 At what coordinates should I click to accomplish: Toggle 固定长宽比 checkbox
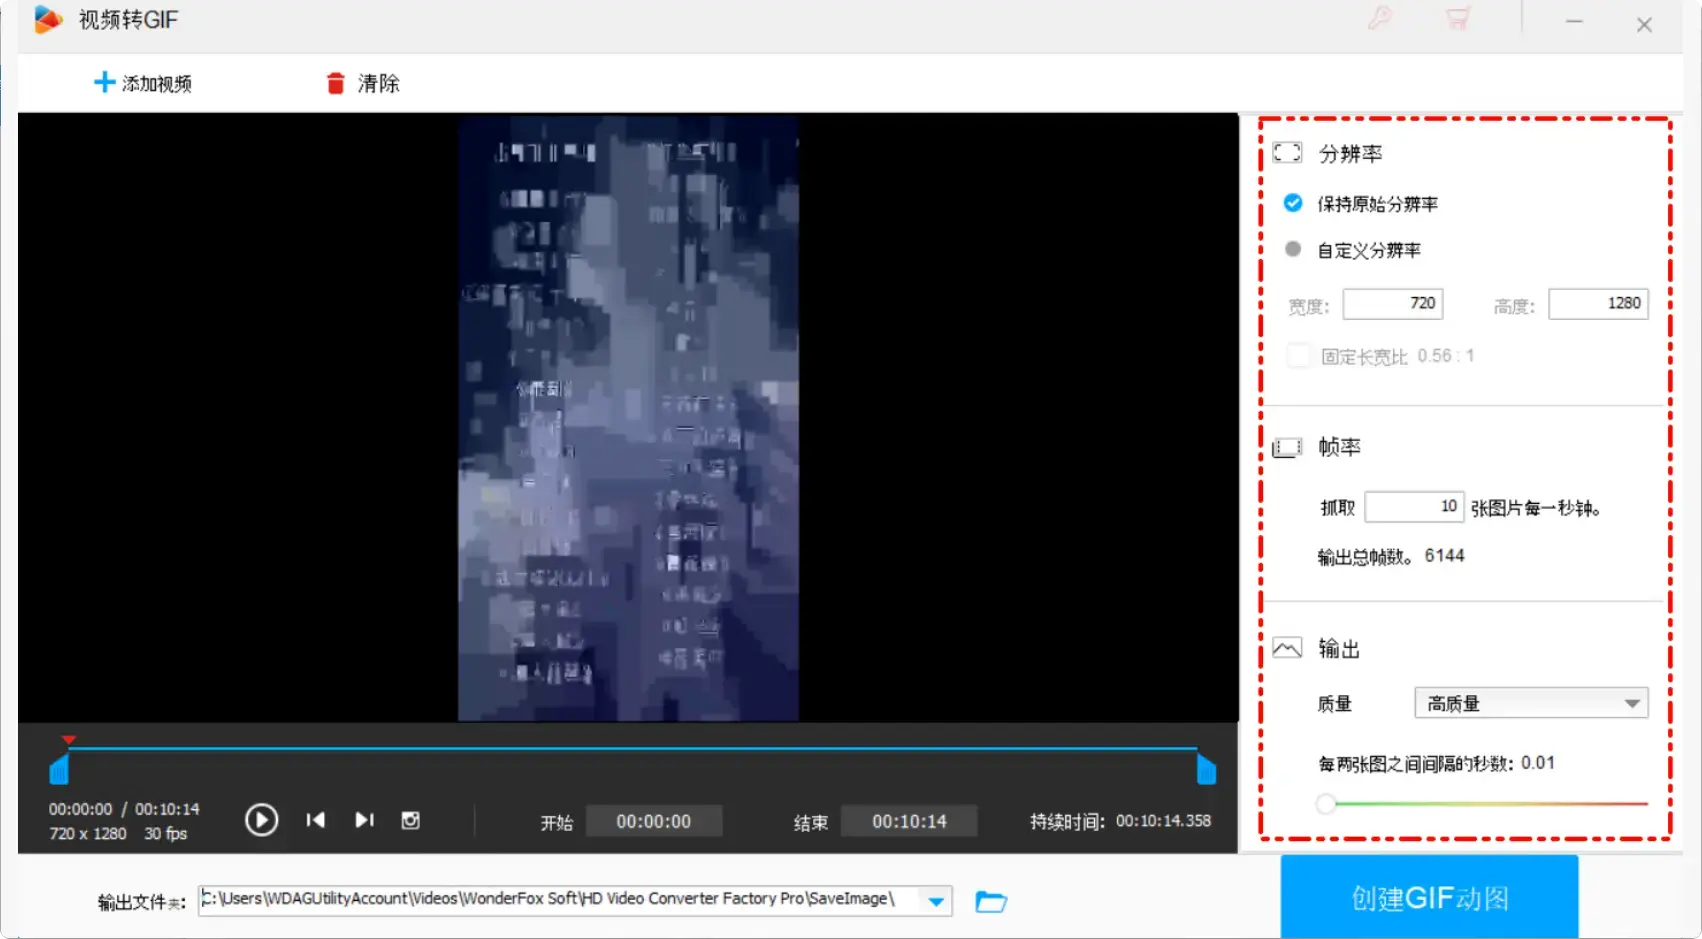[x=1298, y=356]
